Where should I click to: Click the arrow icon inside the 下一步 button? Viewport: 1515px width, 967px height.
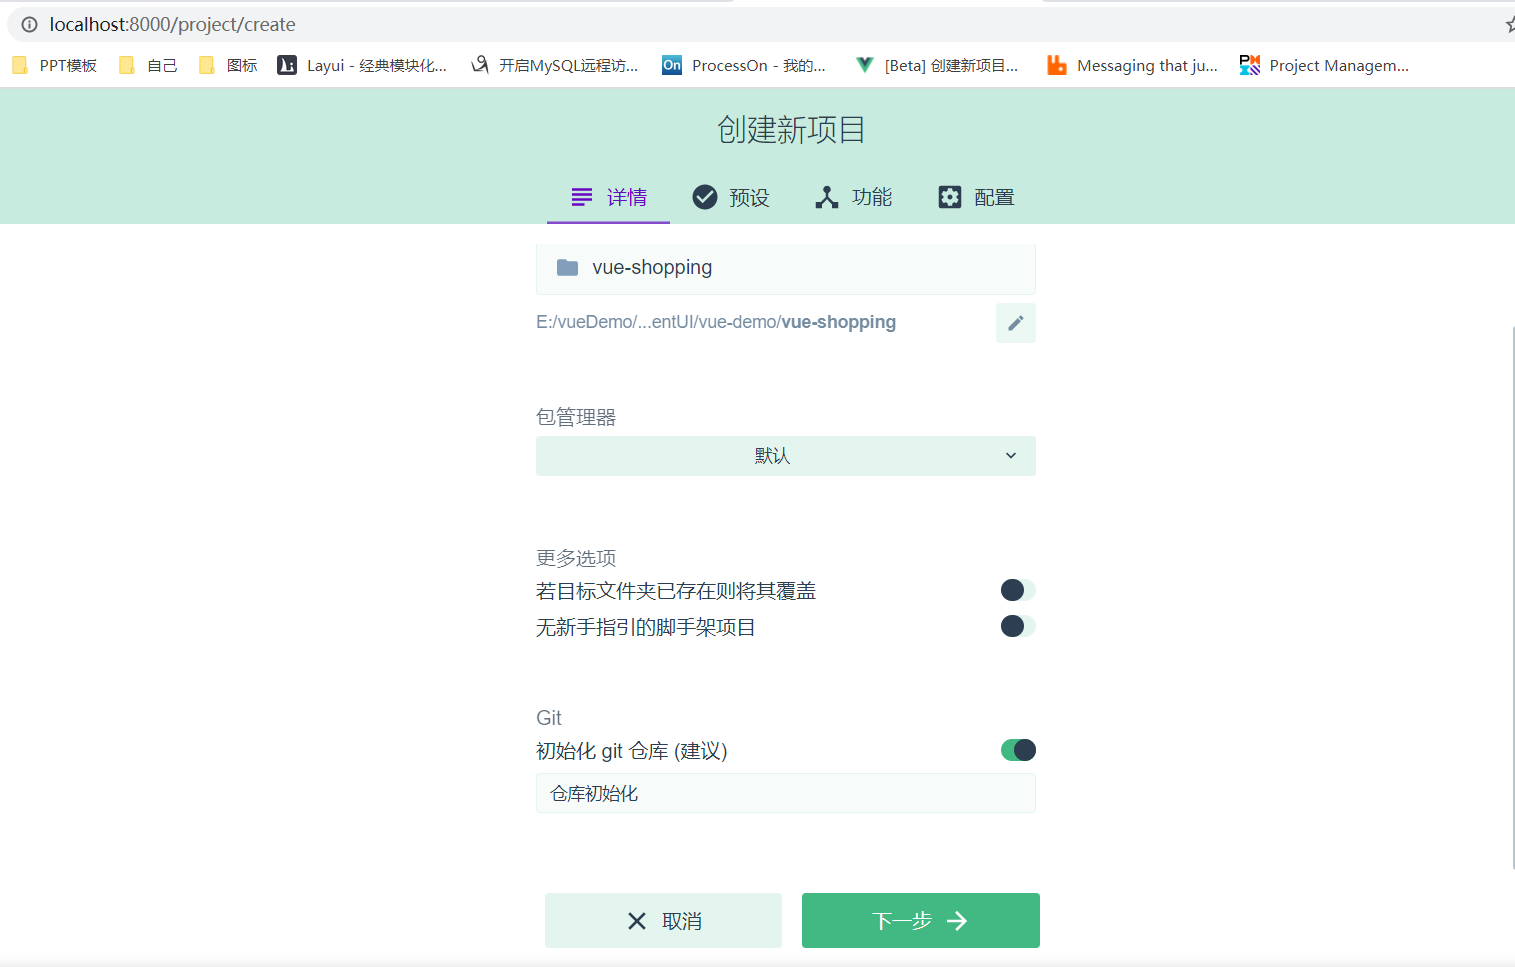[x=957, y=920]
